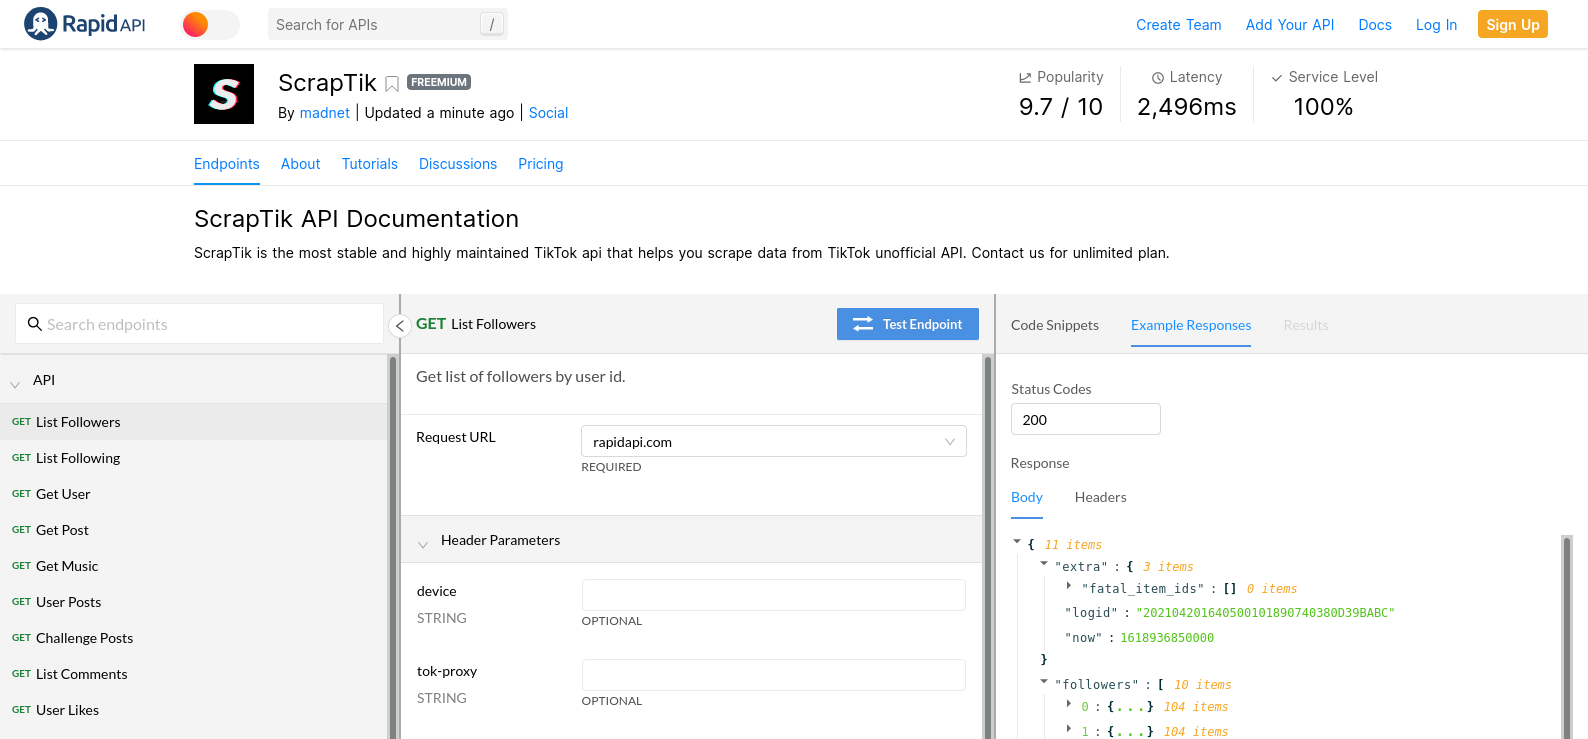Click the logid value string
This screenshot has width=1588, height=739.
click(x=1265, y=613)
